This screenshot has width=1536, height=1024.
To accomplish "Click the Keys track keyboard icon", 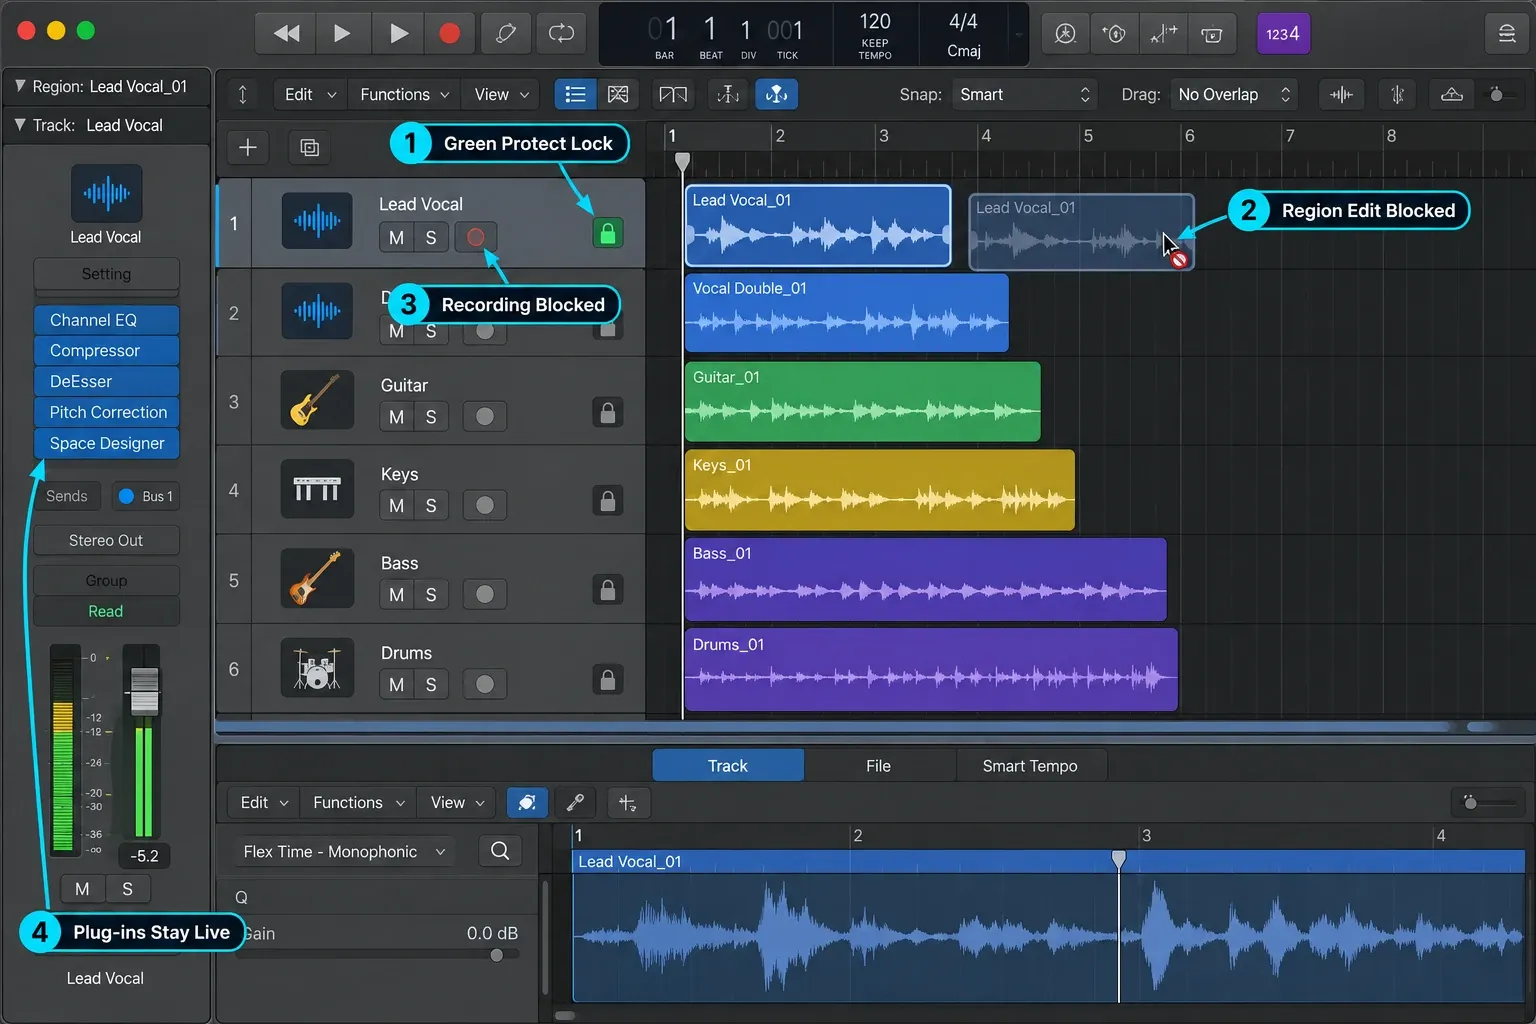I will [317, 489].
